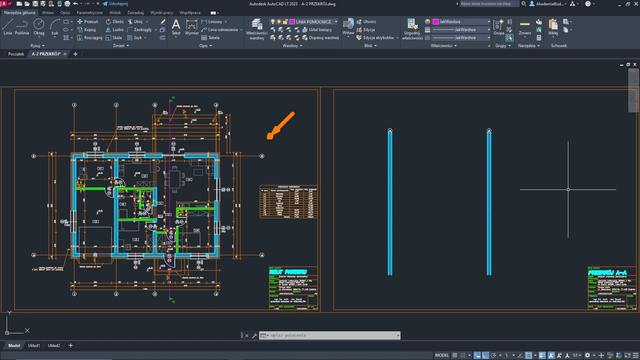This screenshot has height=360, width=640.
Task: Expand the Rysuj panel
Action: [x=37, y=46]
